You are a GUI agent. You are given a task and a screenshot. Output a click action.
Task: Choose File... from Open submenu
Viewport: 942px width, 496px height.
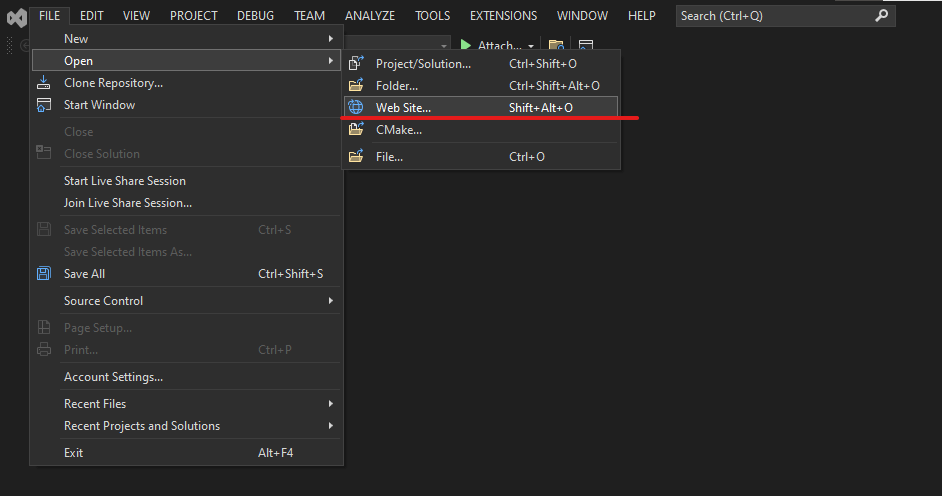(481, 157)
